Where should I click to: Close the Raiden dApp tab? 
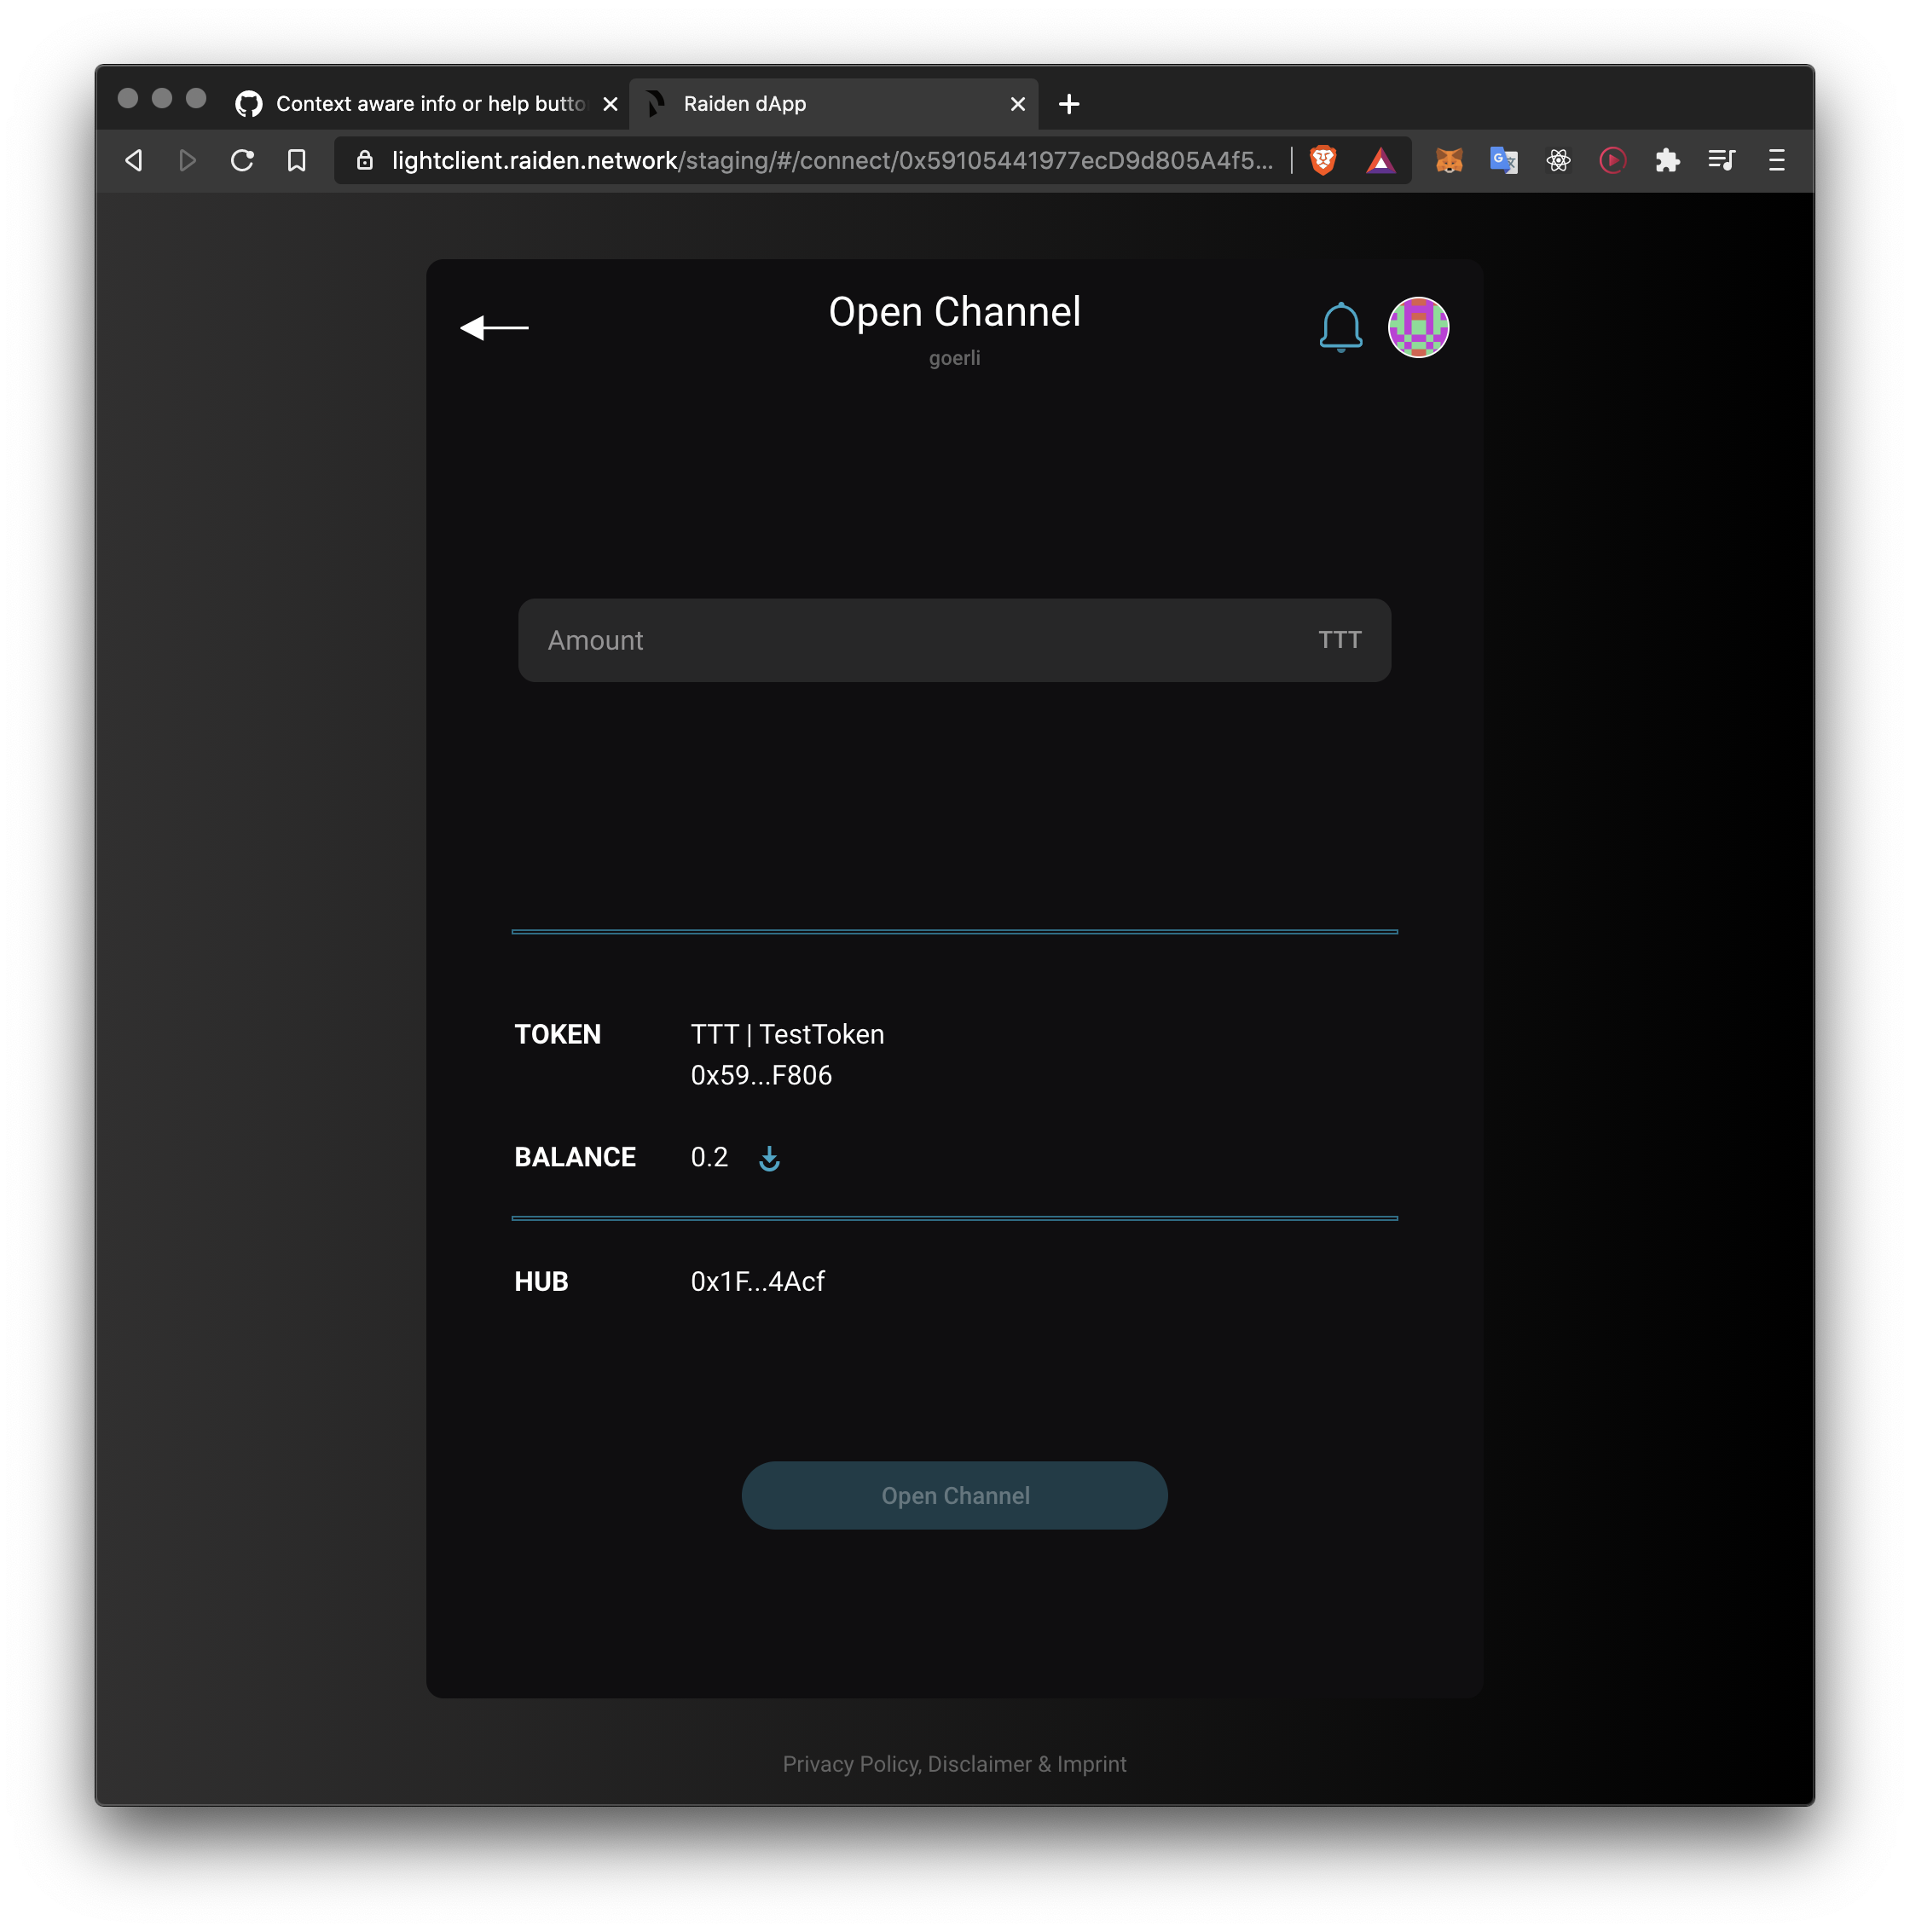tap(1018, 104)
